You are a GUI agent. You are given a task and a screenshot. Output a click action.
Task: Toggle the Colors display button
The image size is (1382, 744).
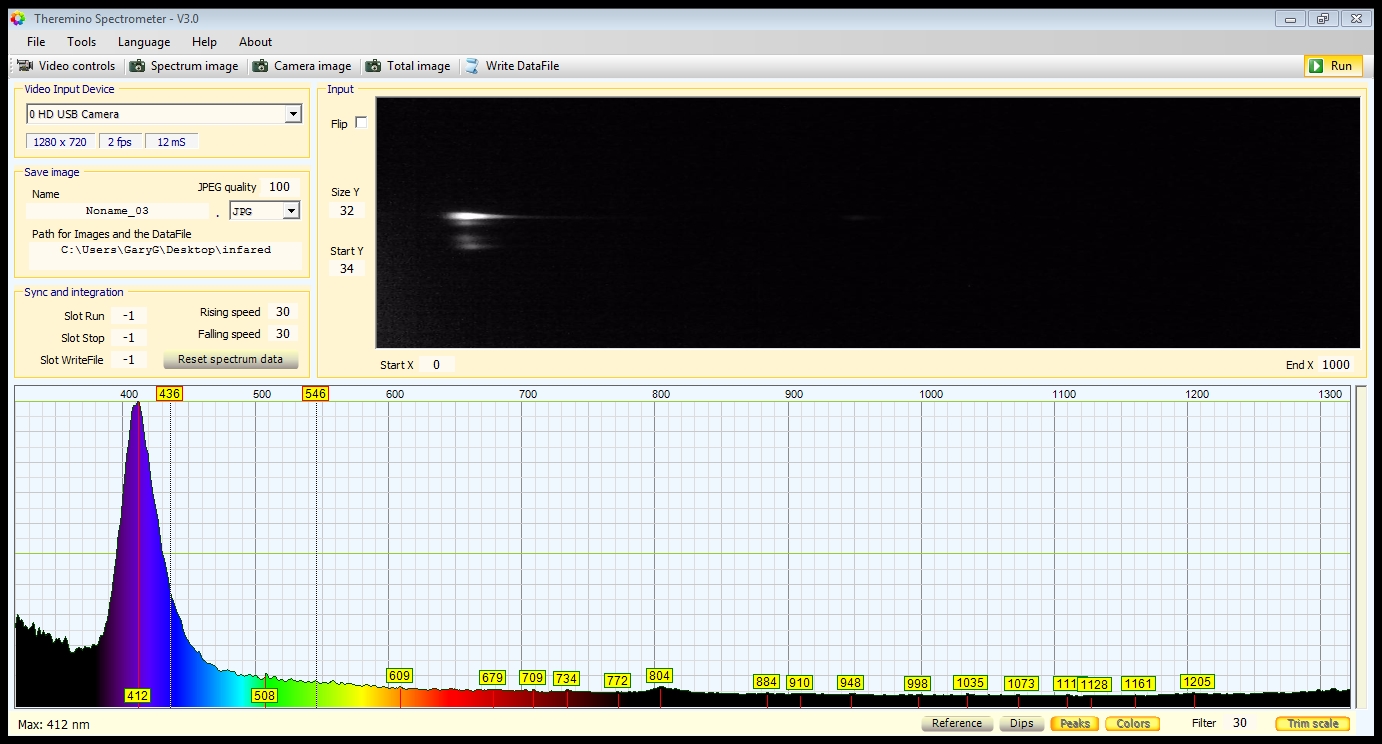tap(1133, 723)
